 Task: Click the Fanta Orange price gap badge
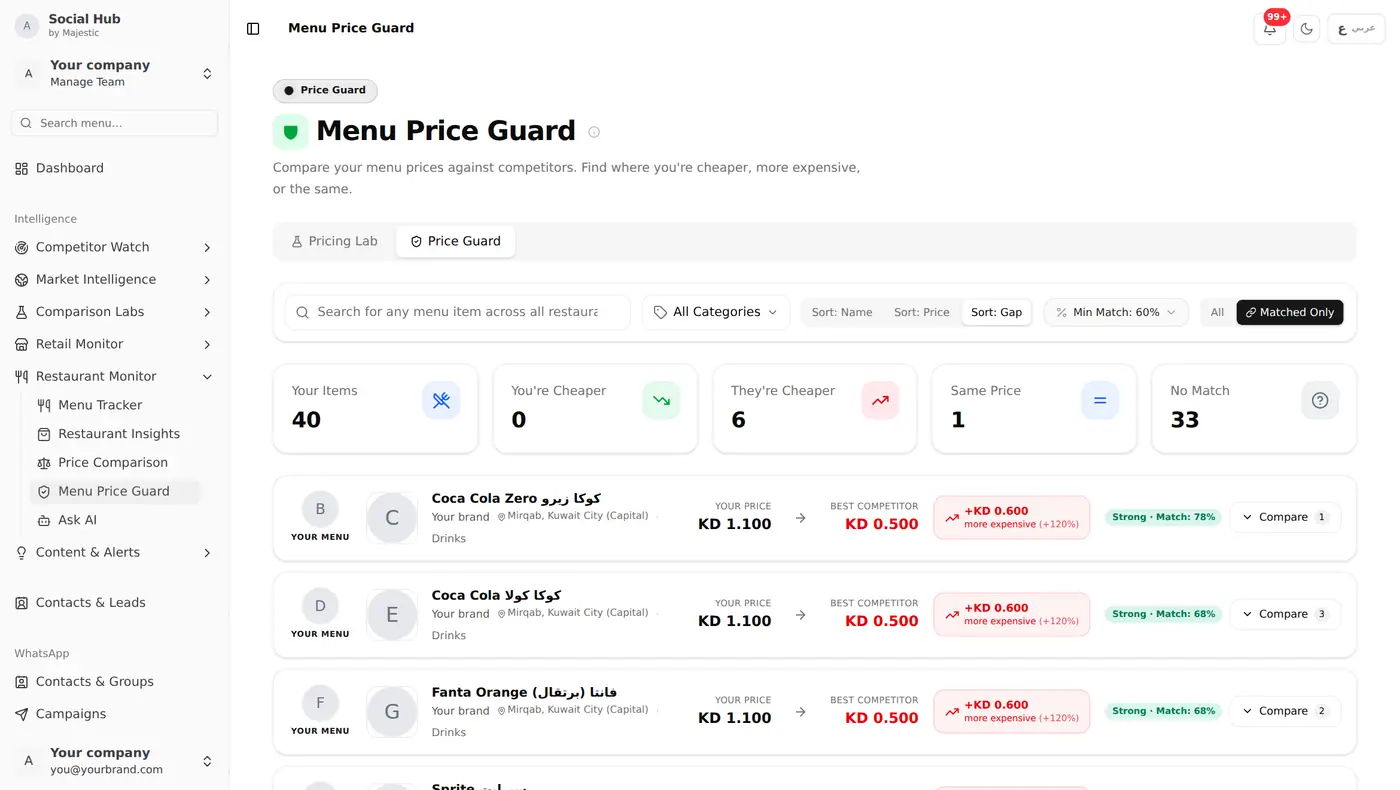pyautogui.click(x=1012, y=711)
